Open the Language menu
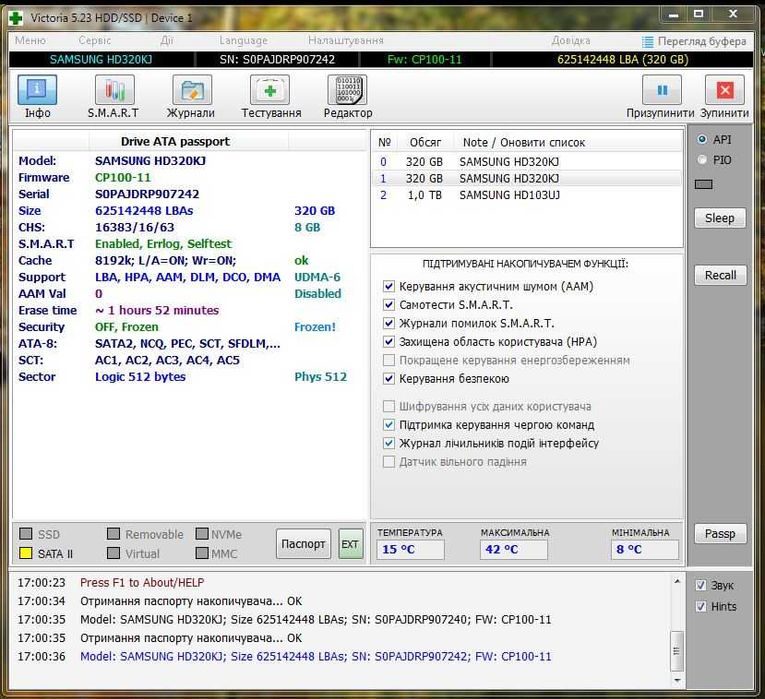The height and width of the screenshot is (699, 765). tap(243, 41)
